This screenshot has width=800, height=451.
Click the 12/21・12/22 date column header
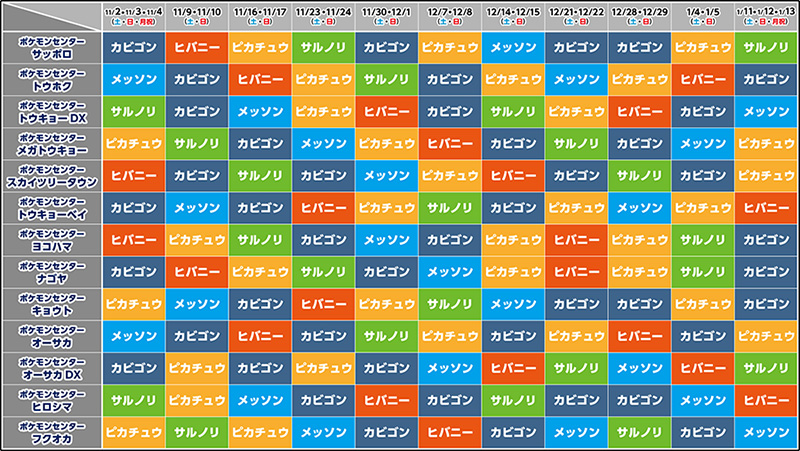pos(577,16)
